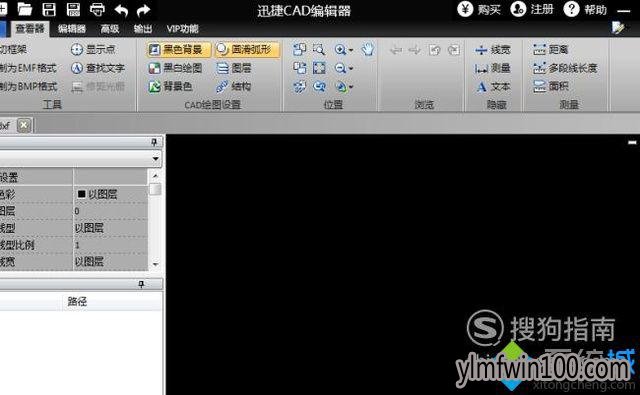The height and width of the screenshot is (395, 640).
Task: Click the zoom in magnifier icon
Action: [340, 49]
